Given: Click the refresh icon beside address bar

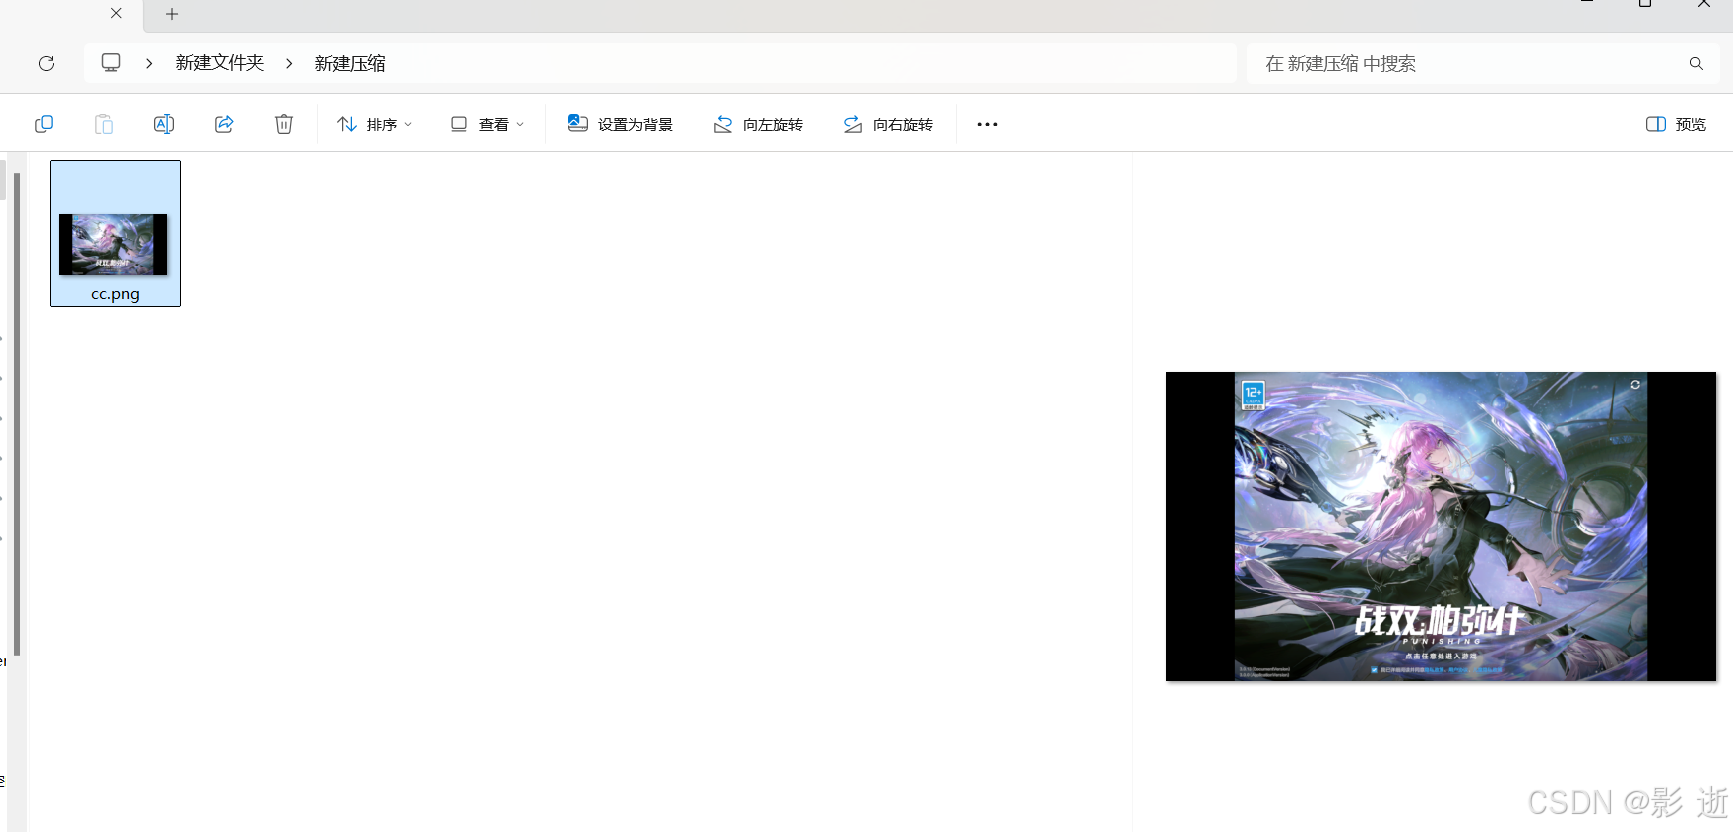Looking at the screenshot, I should (46, 63).
